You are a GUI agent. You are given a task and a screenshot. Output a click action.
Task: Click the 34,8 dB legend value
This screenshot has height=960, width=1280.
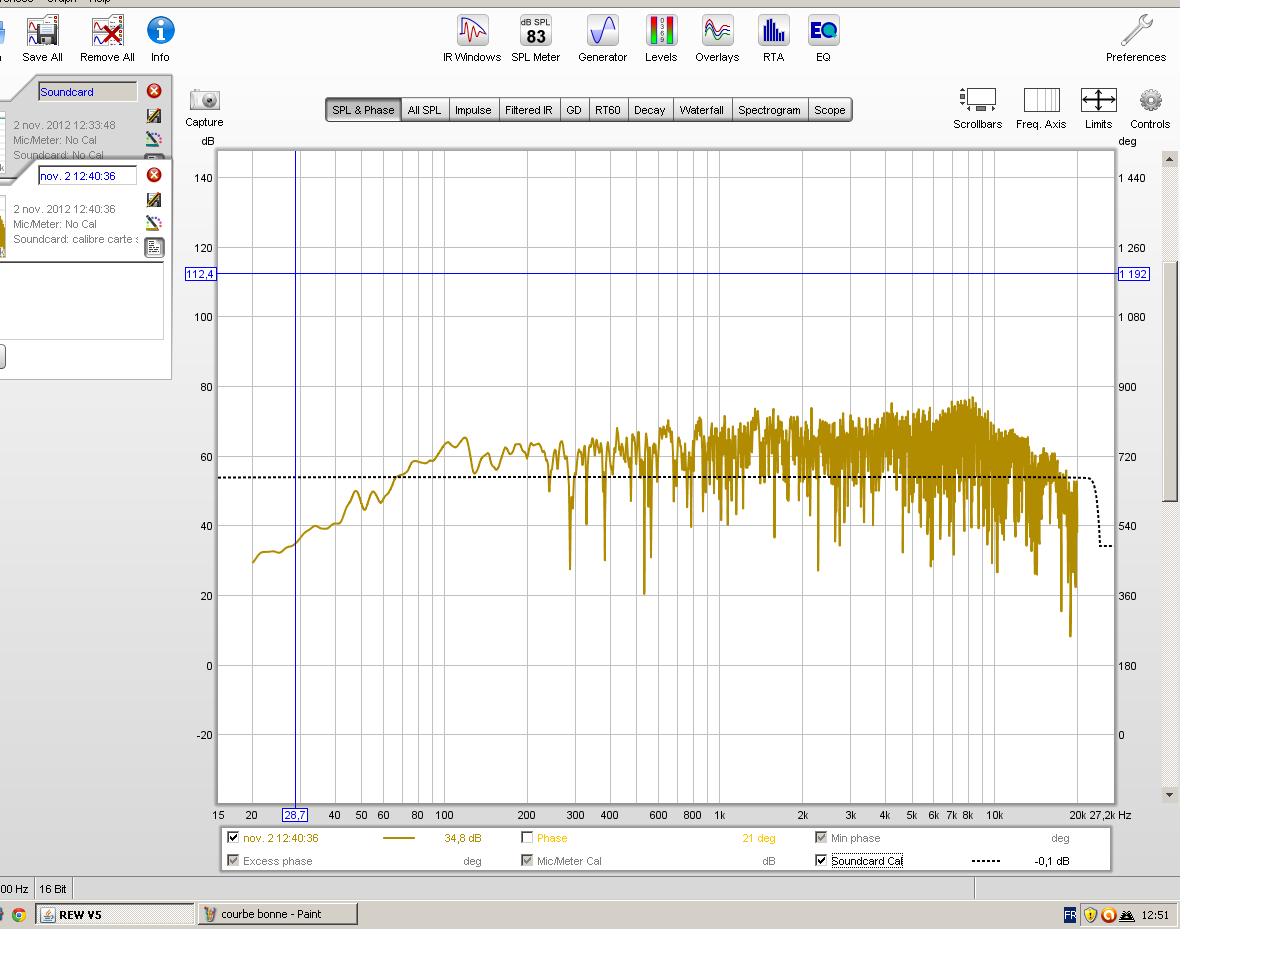pyautogui.click(x=463, y=838)
